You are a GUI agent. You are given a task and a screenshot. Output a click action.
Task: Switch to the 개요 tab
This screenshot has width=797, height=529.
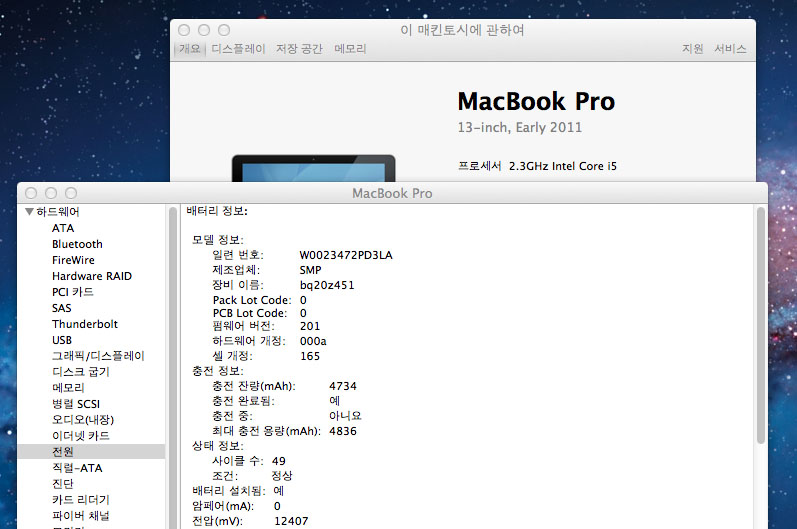point(190,49)
